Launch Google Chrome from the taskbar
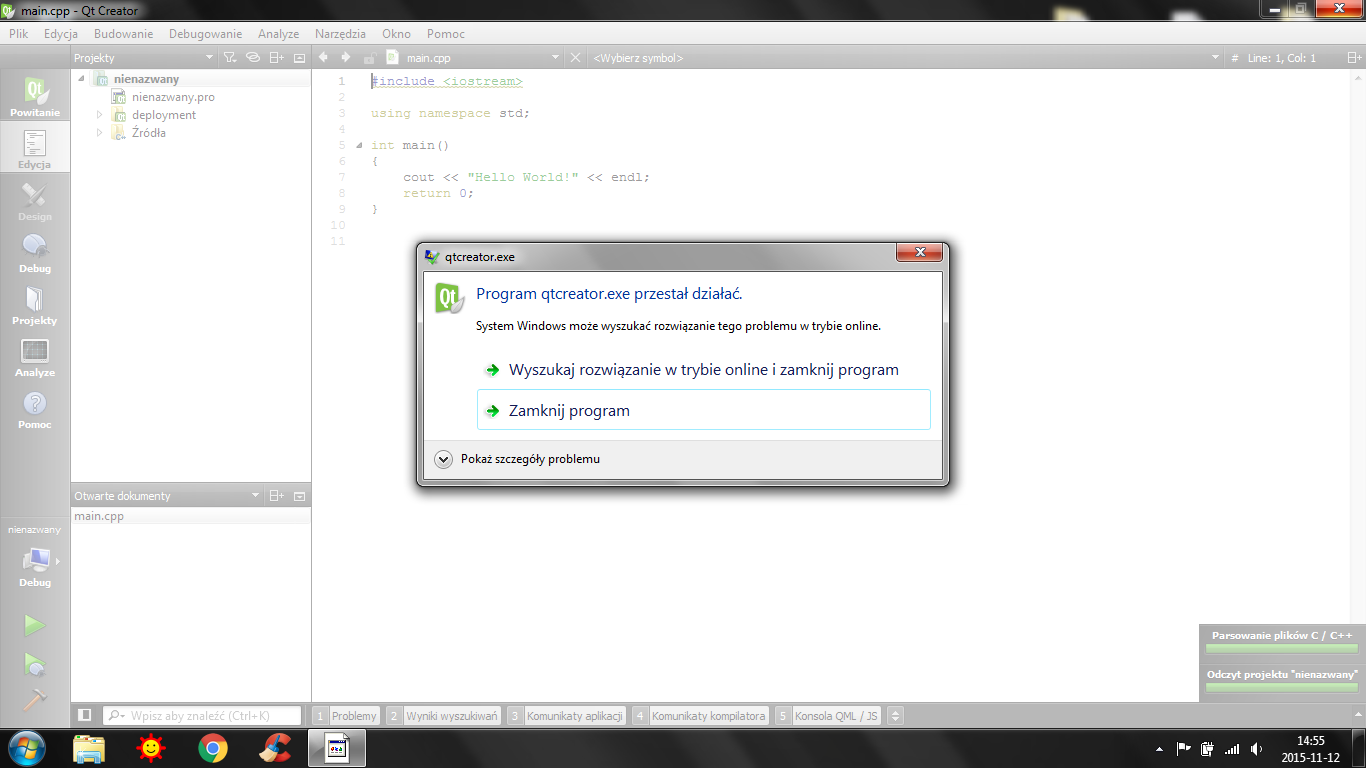The width and height of the screenshot is (1366, 768). (212, 747)
